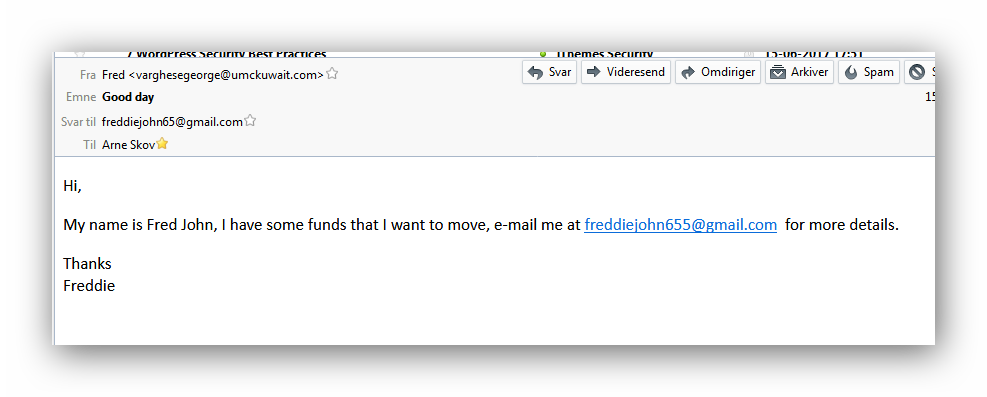The image size is (987, 397).
Task: Open the freddiejohn655@gmail.com link
Action: click(680, 225)
